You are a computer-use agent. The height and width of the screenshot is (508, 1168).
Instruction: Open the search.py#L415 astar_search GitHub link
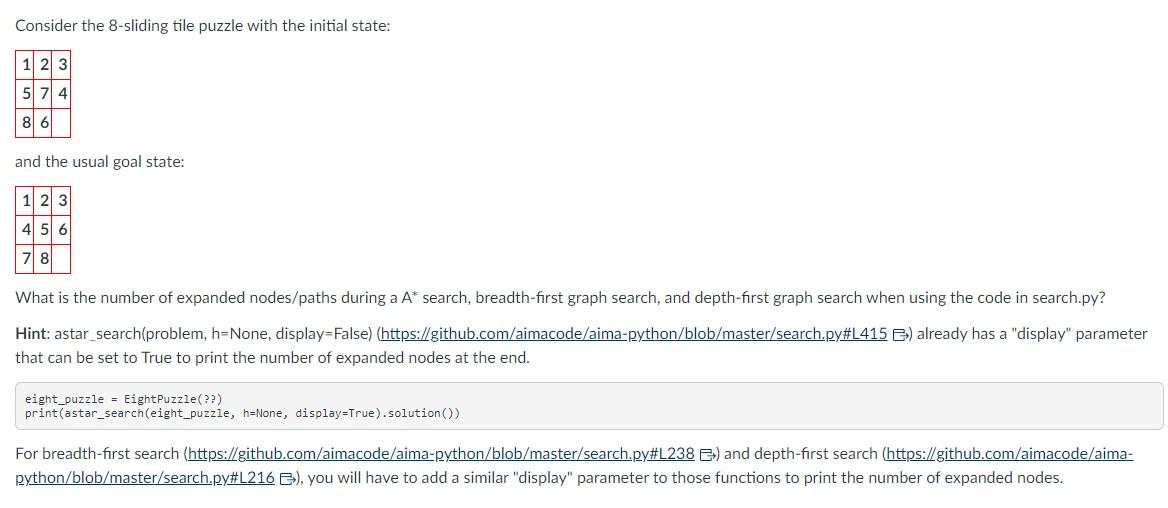tap(632, 334)
